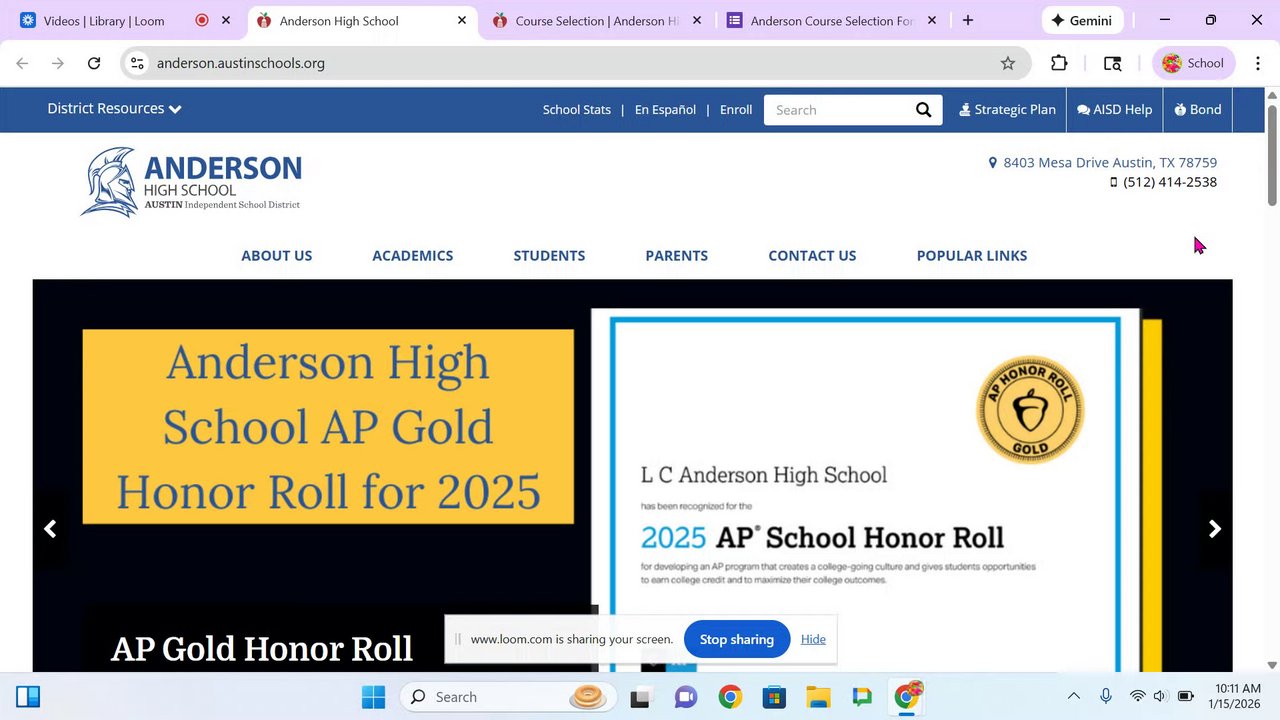Open the Chrome extensions puzzle icon
Viewport: 1280px width, 720px height.
pyautogui.click(x=1059, y=63)
